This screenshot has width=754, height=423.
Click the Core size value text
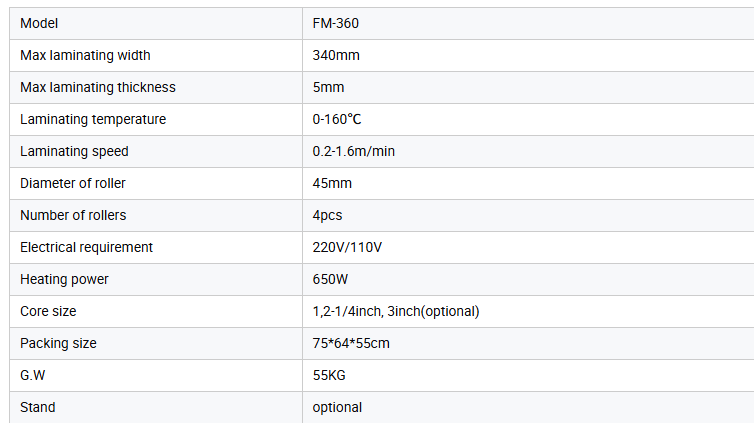[x=396, y=311]
